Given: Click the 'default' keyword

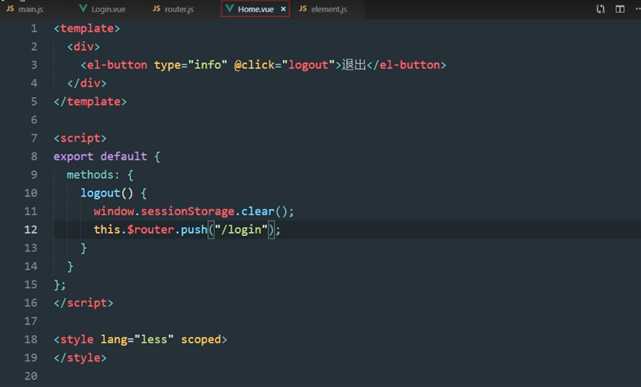Looking at the screenshot, I should [x=123, y=157].
